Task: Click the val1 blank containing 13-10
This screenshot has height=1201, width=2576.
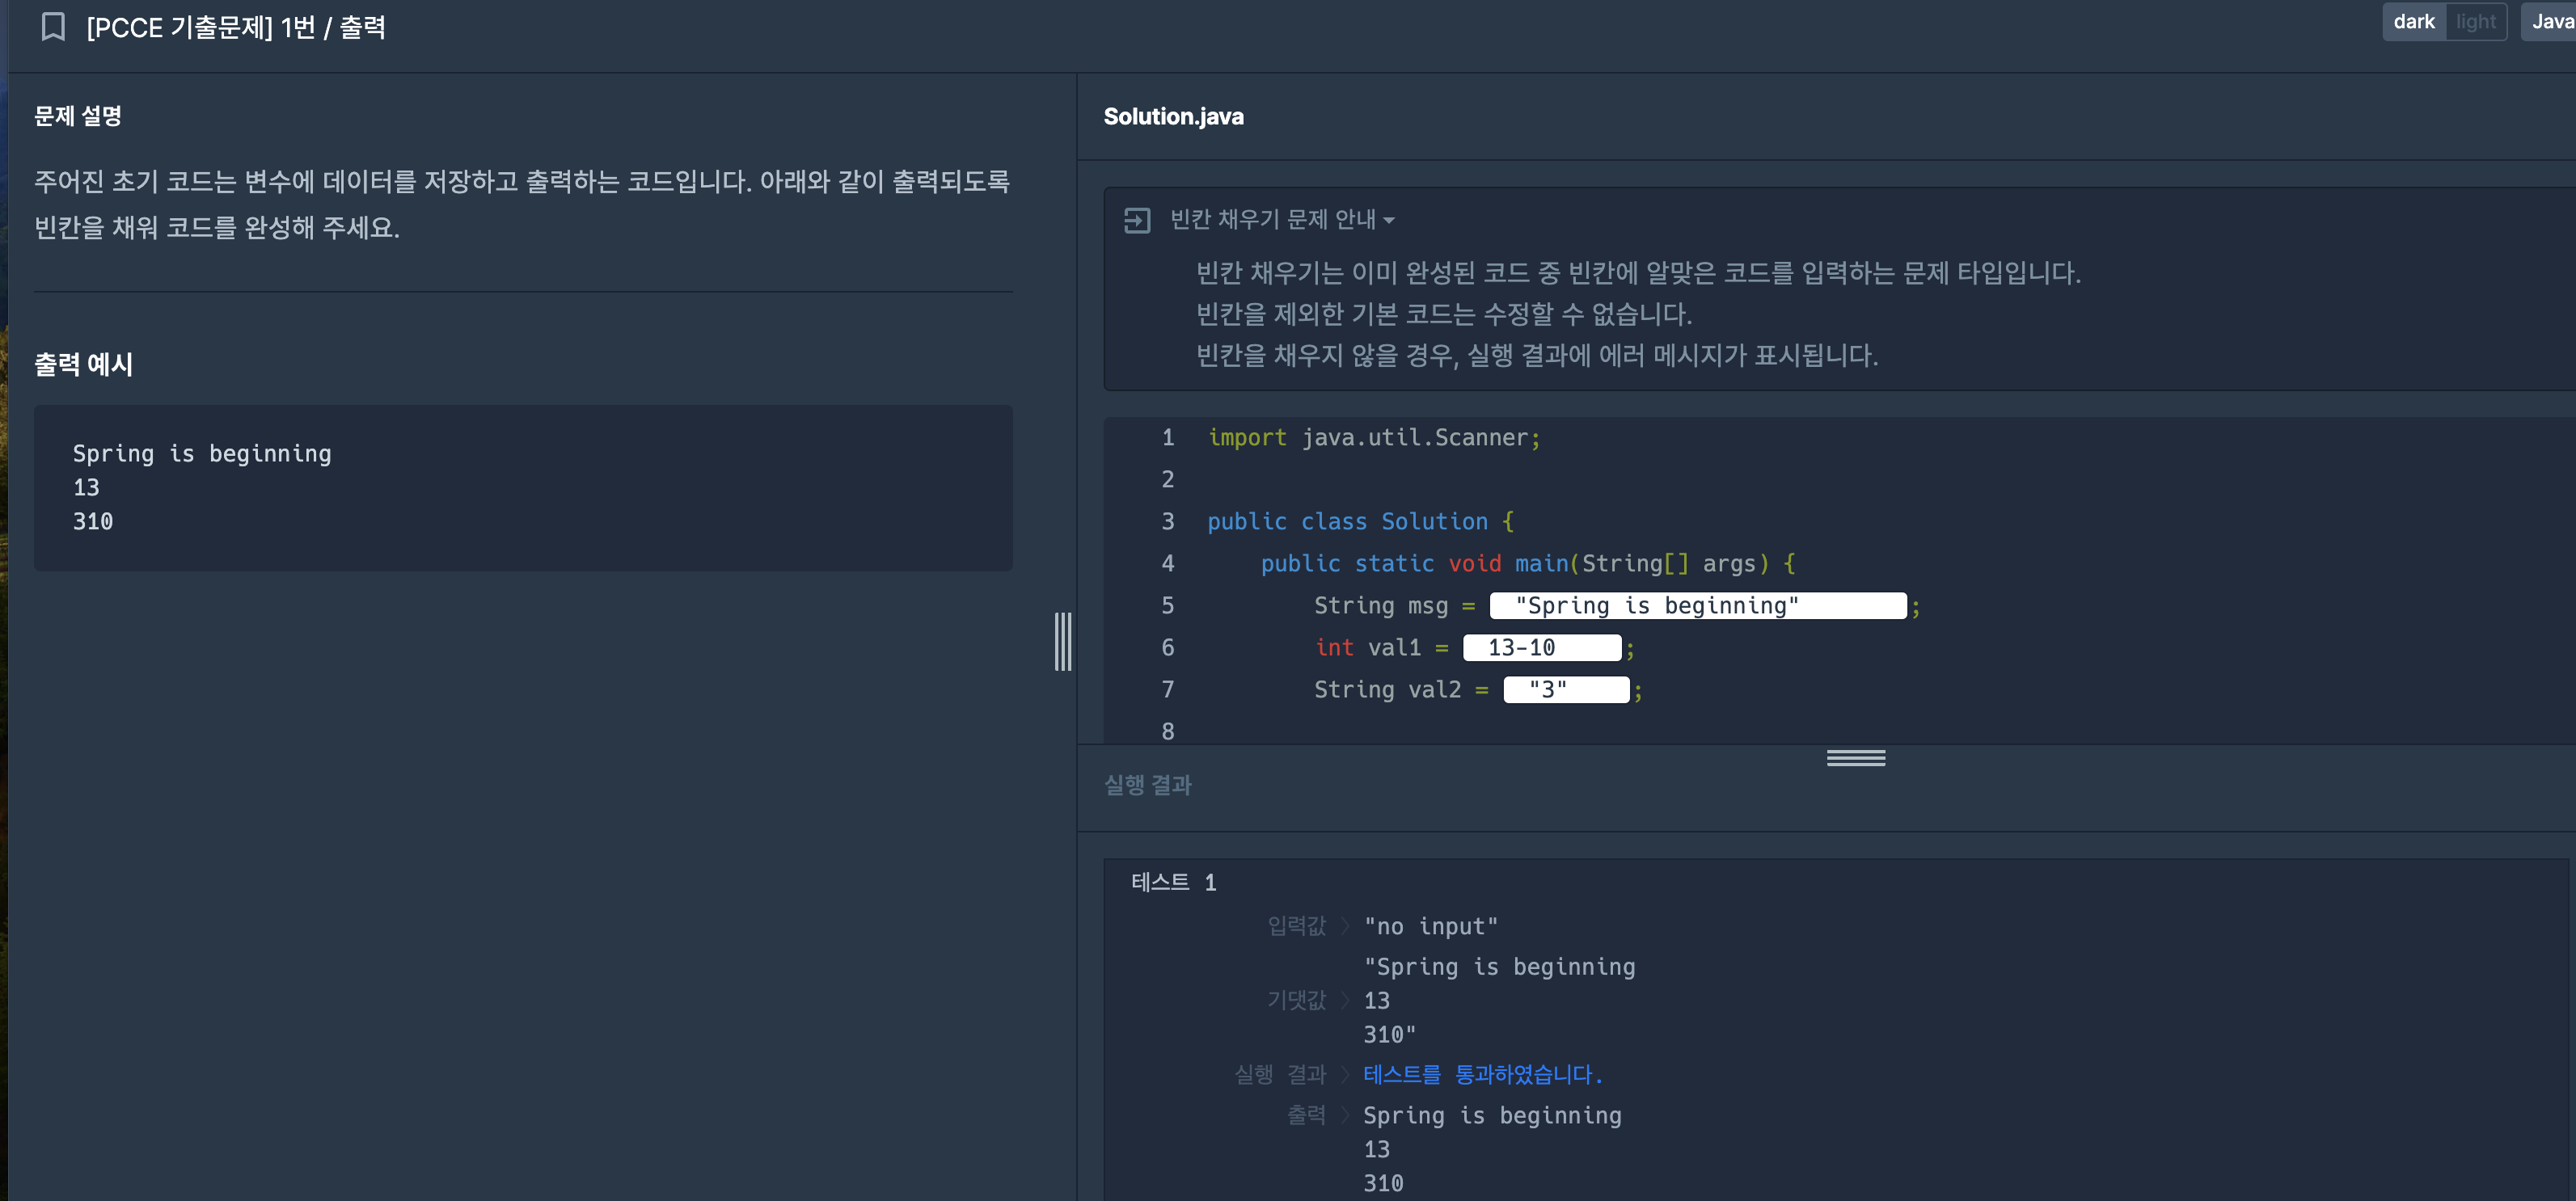Action: [x=1542, y=648]
